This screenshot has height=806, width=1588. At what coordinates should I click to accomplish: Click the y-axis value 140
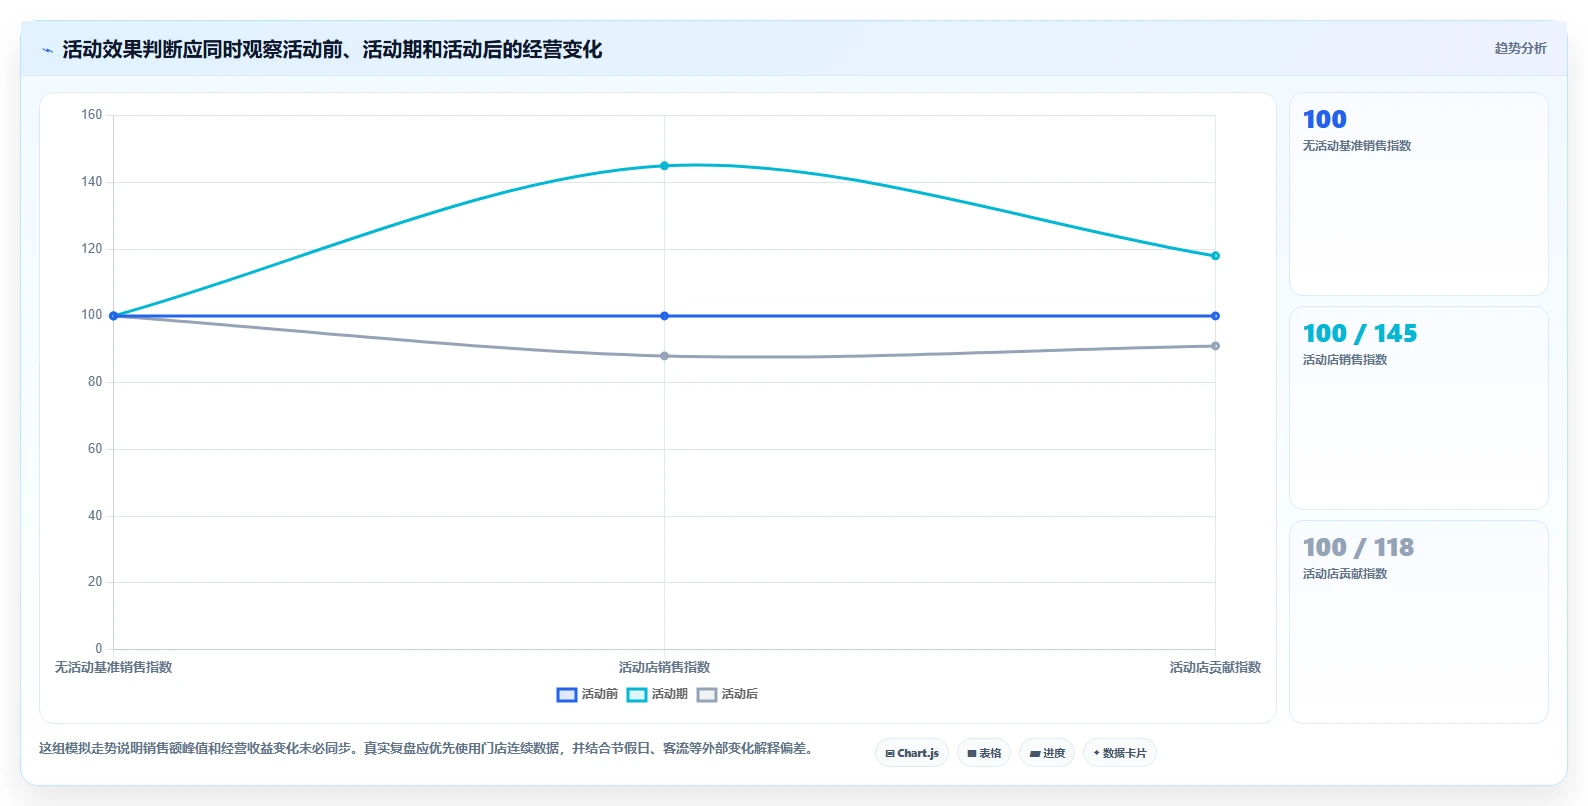click(x=92, y=182)
